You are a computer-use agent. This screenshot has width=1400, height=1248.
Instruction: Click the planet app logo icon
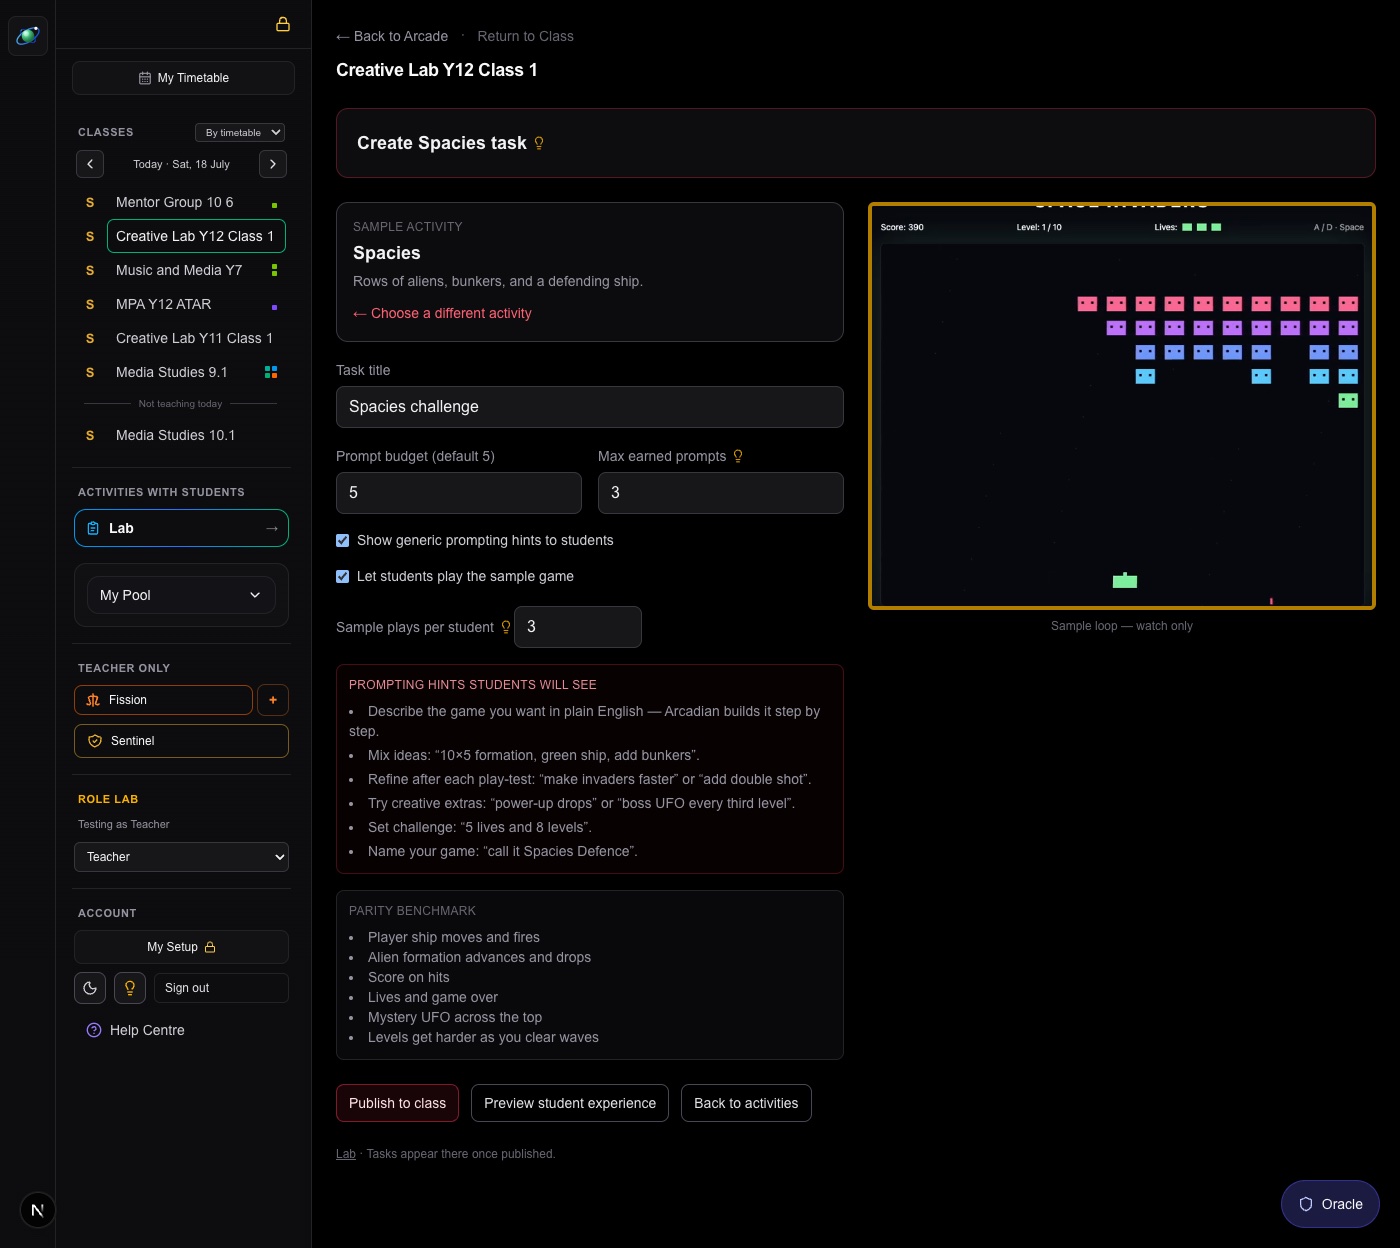[x=28, y=36]
